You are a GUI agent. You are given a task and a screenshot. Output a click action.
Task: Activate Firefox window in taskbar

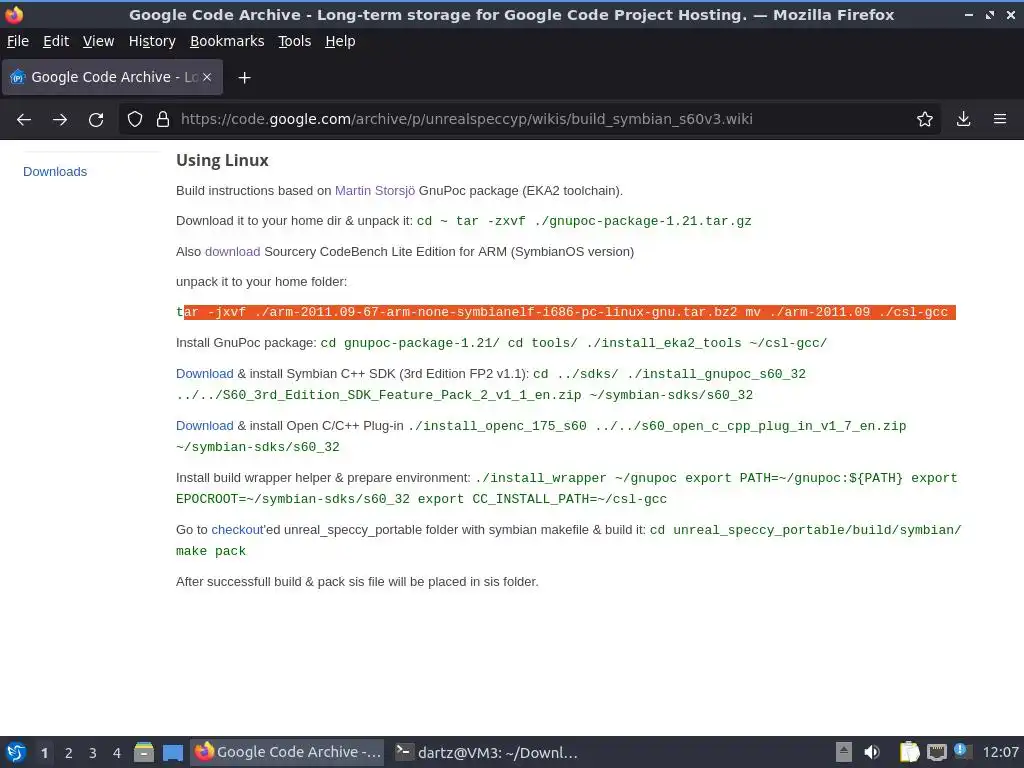click(x=288, y=752)
